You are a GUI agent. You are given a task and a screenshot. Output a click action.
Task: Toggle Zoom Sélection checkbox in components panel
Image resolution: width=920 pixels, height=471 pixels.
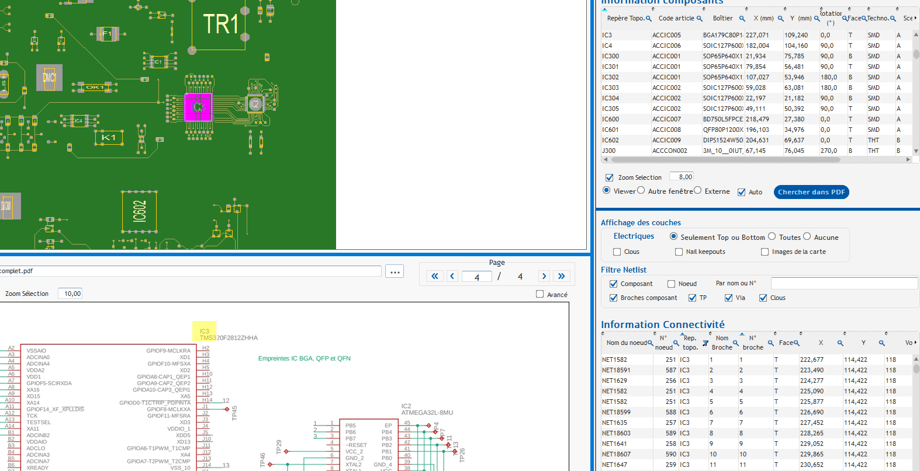[609, 177]
